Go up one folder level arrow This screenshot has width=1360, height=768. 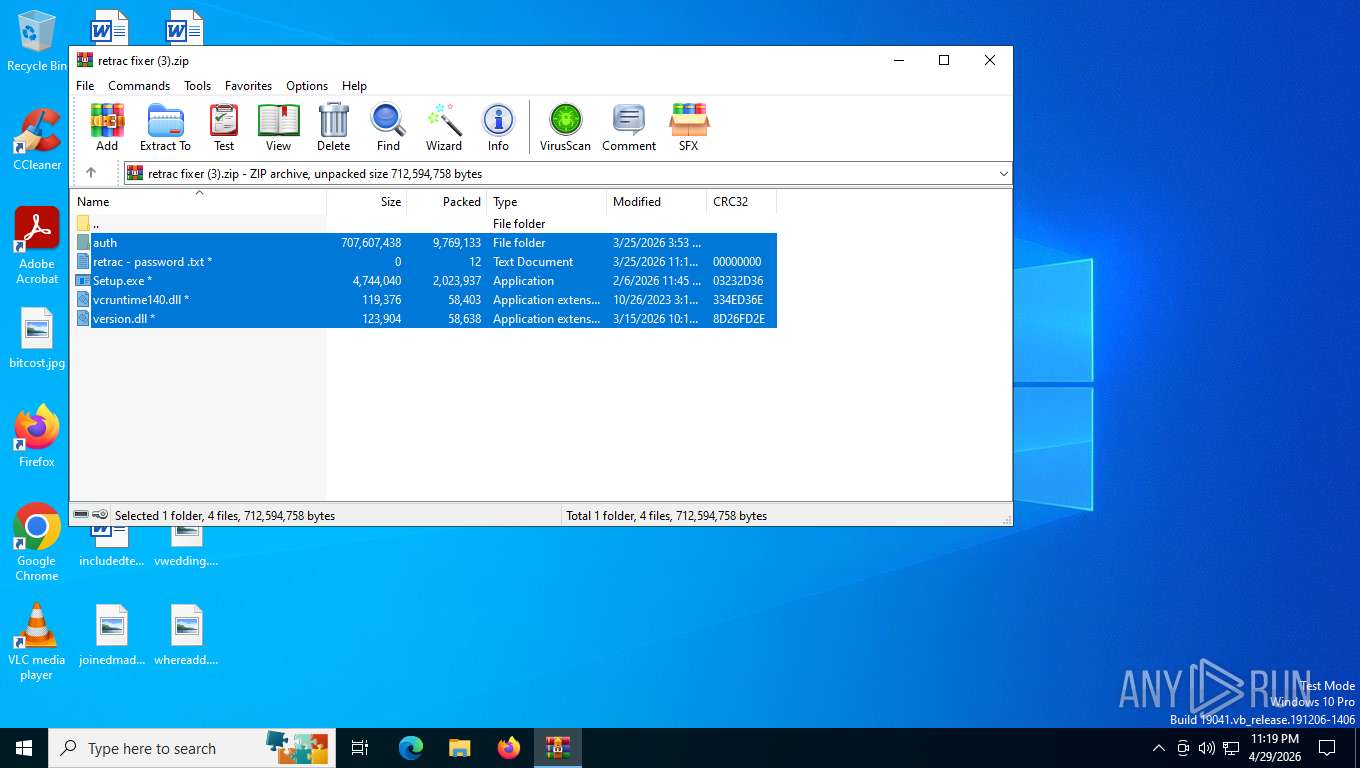tap(91, 173)
